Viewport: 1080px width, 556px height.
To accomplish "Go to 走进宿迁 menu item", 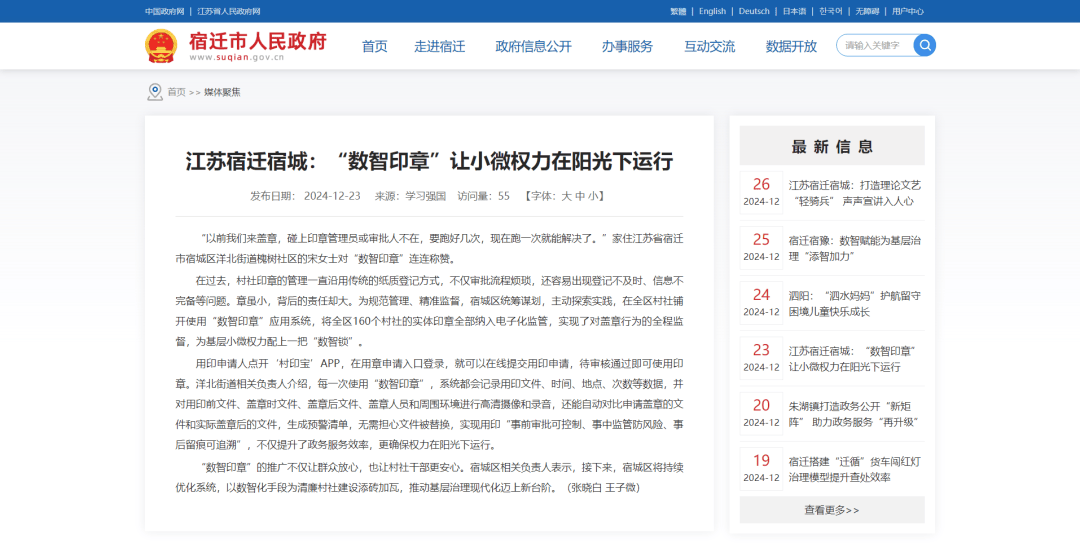I will point(440,46).
